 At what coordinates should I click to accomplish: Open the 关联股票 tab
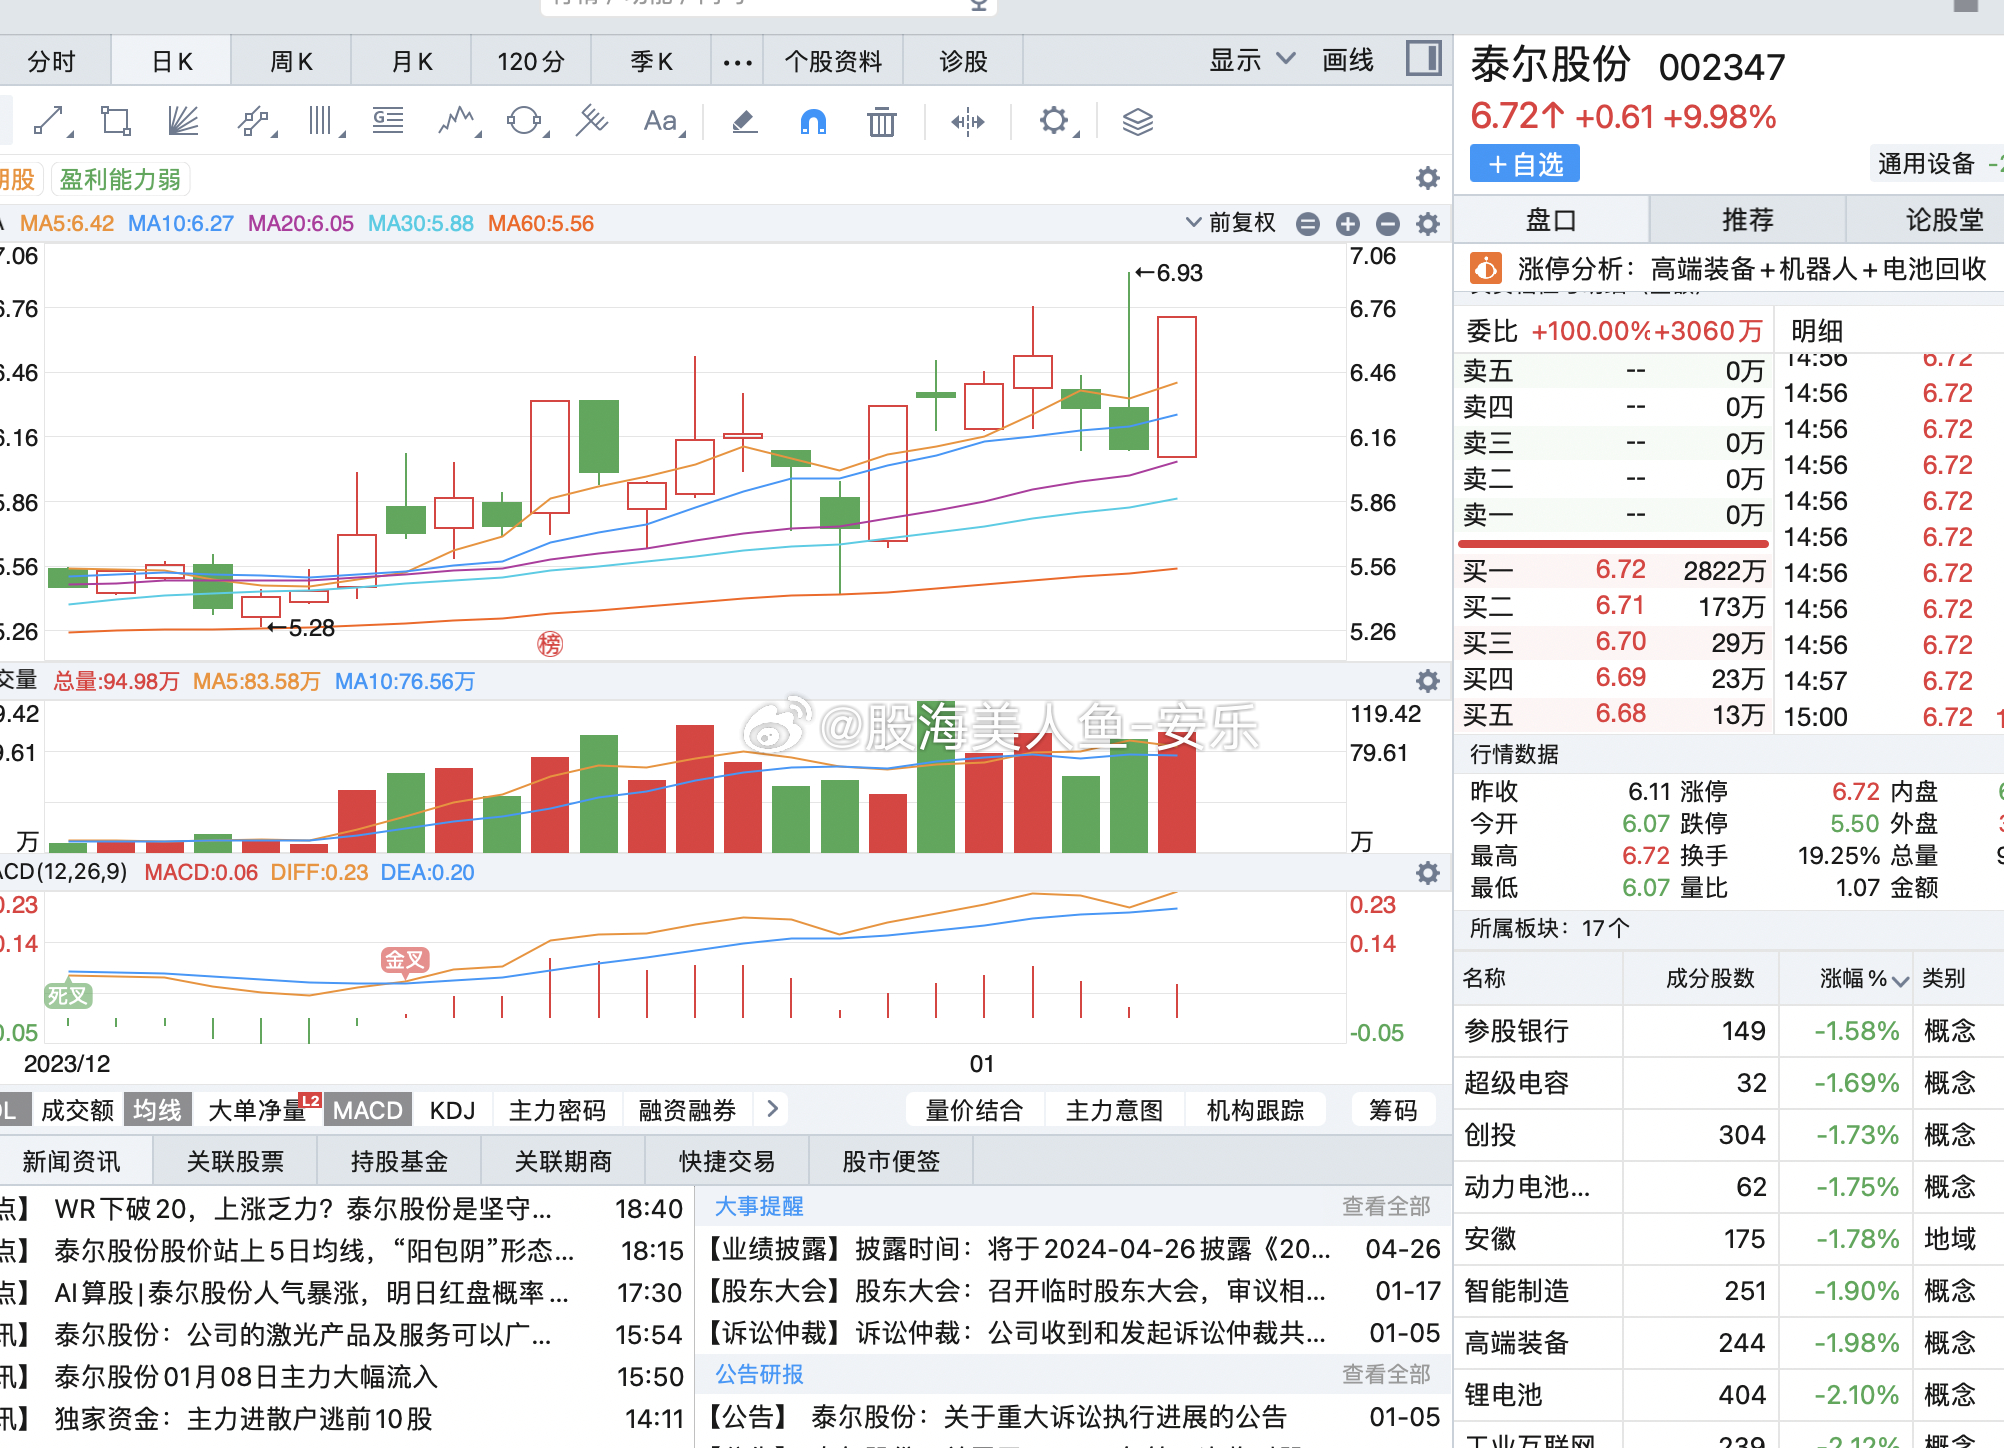click(235, 1161)
